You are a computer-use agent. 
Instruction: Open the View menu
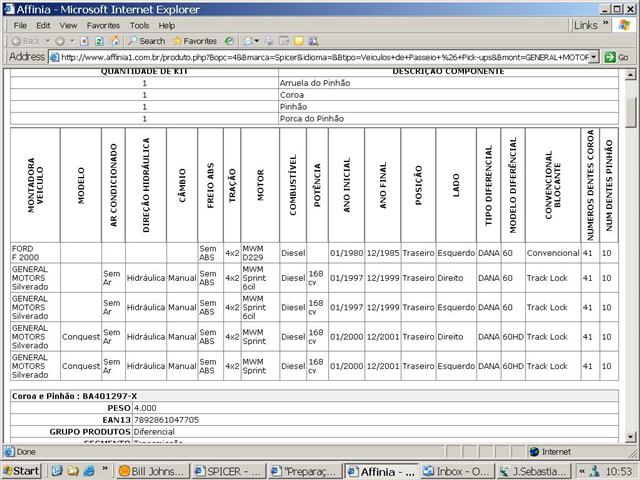point(68,25)
